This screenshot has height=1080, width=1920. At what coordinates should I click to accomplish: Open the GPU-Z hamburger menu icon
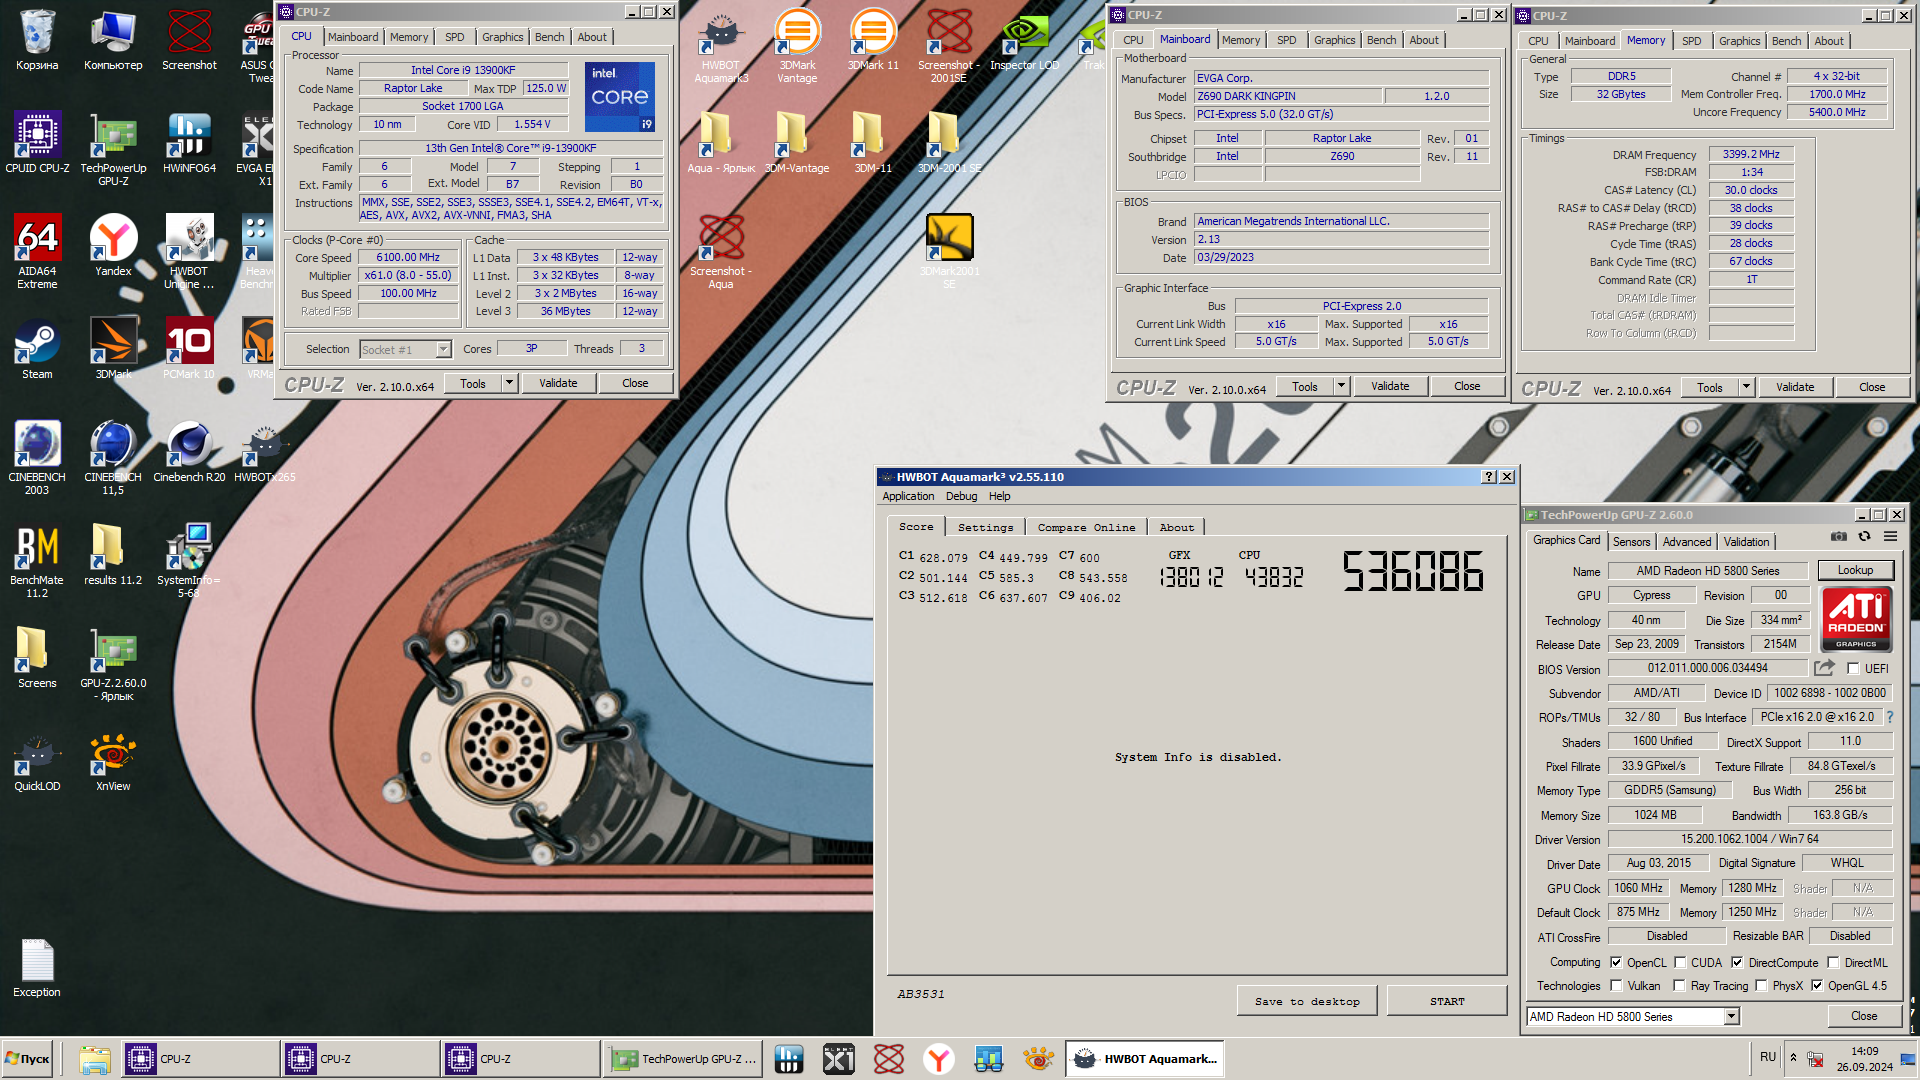(x=1890, y=537)
